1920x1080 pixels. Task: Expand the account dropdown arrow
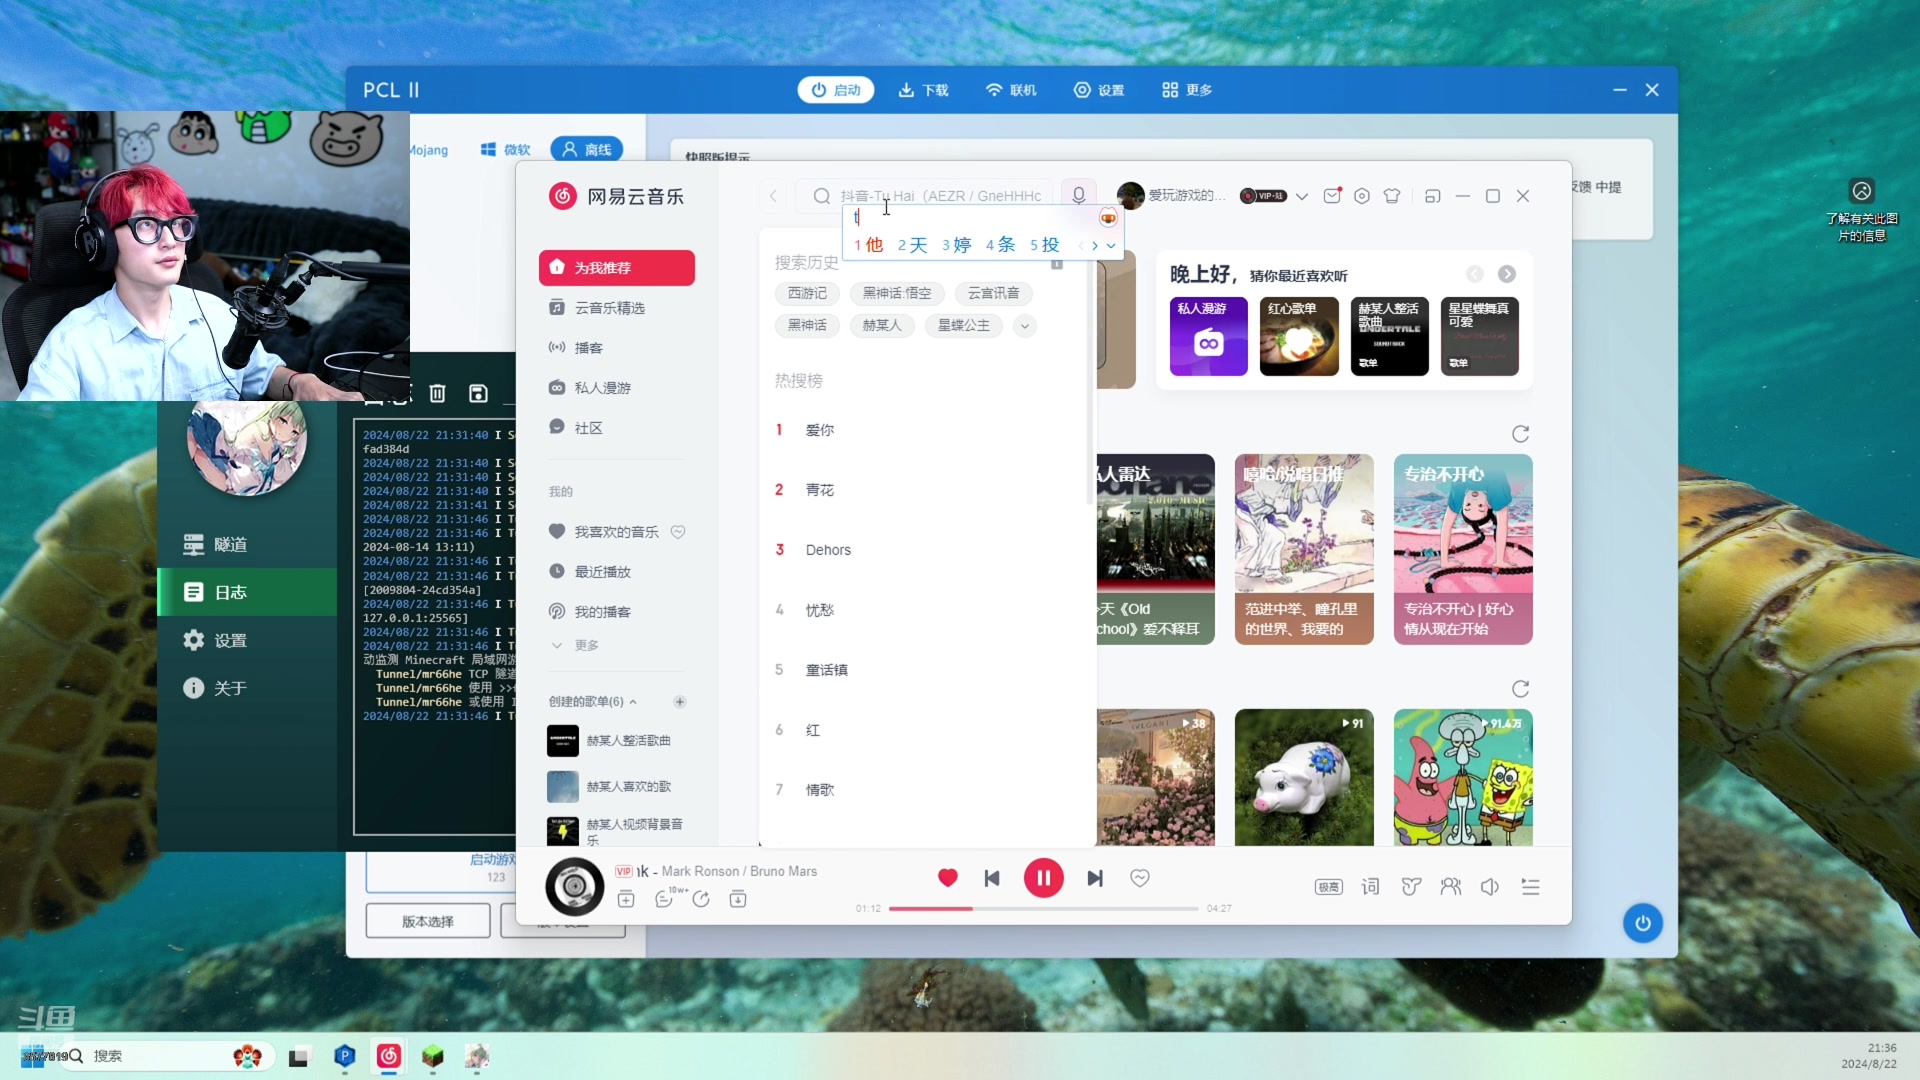pyautogui.click(x=1302, y=196)
